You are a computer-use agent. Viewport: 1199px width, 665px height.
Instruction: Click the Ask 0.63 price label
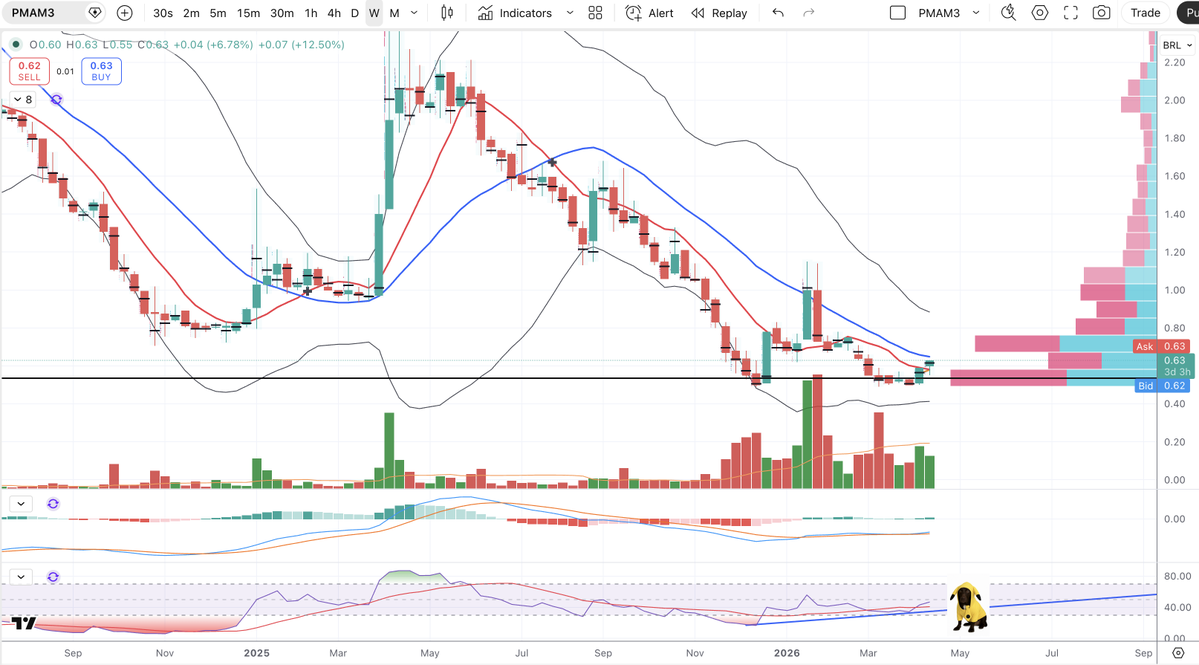pos(1161,346)
